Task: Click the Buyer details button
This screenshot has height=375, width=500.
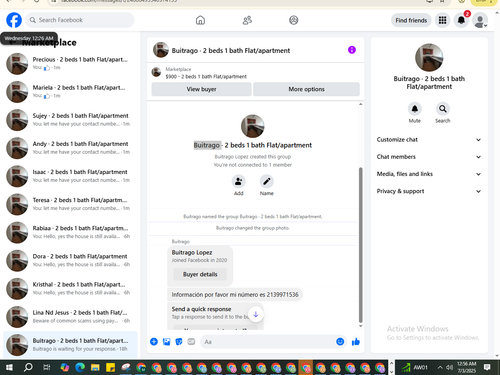Action: 200,274
